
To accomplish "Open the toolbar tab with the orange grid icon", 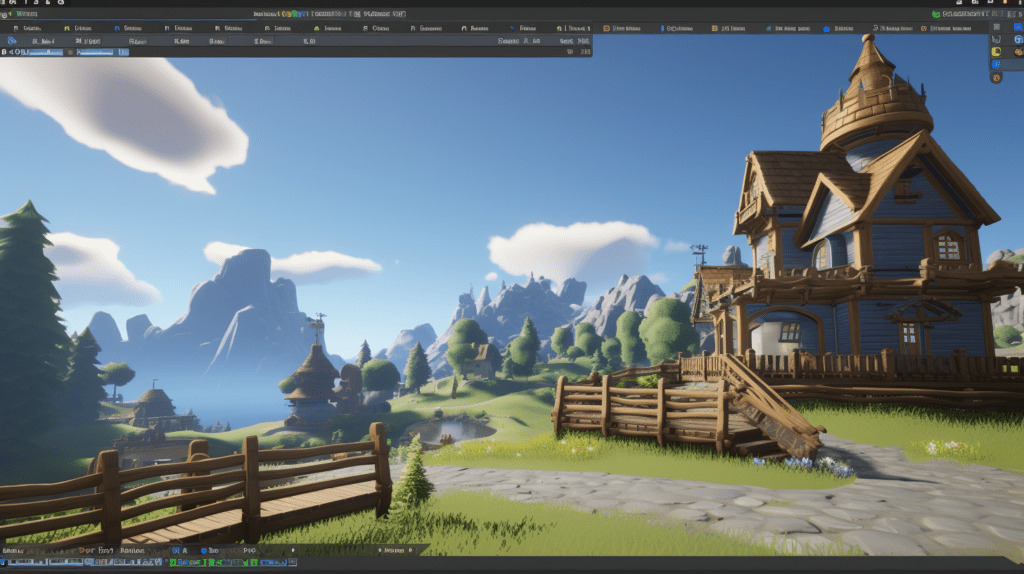I will [729, 28].
